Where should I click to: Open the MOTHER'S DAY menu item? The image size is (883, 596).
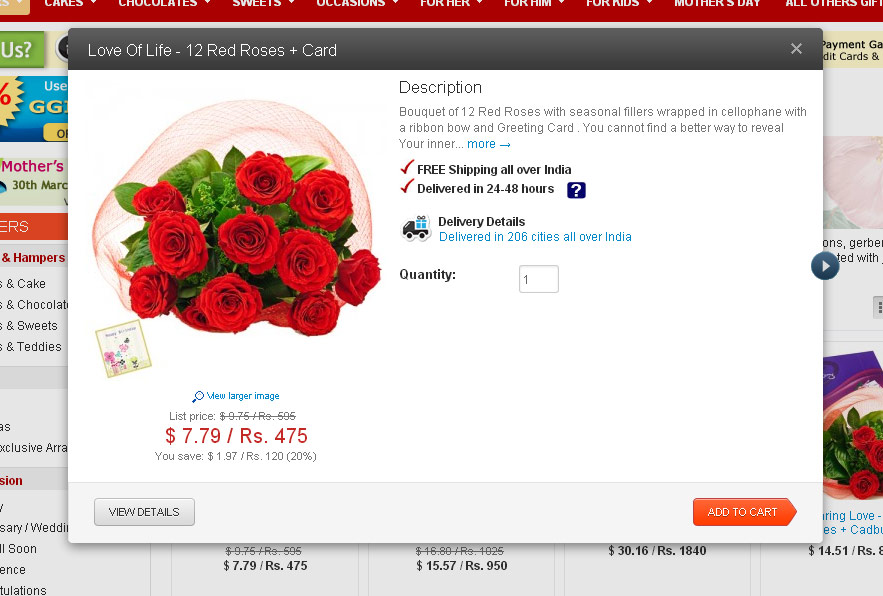(717, 3)
